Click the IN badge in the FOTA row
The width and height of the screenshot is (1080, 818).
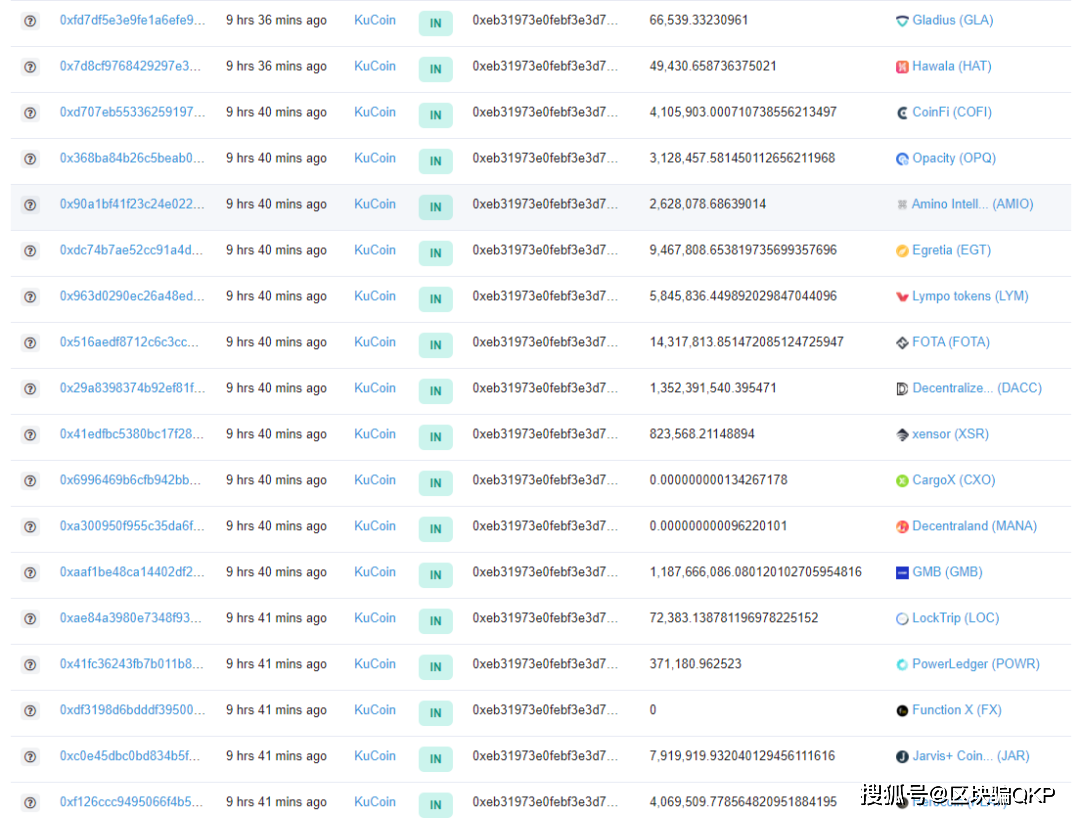(435, 345)
